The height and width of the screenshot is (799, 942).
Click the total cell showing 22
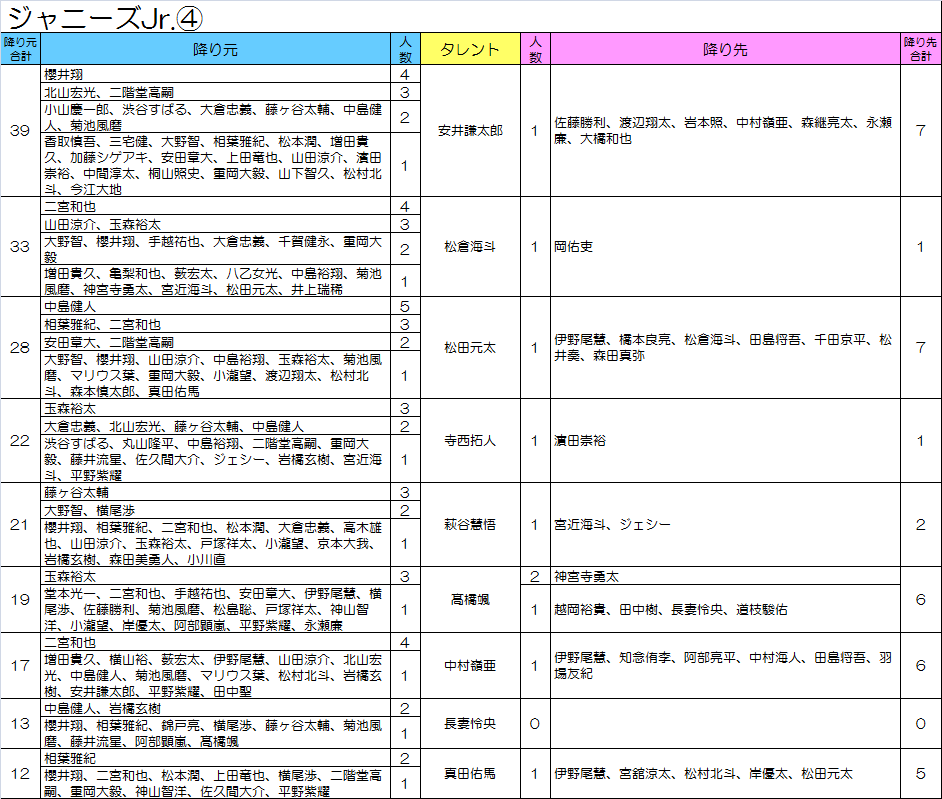pos(20,440)
